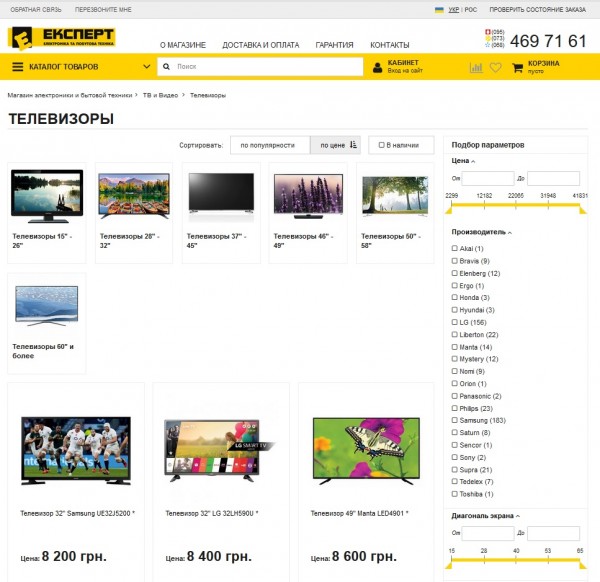The height and width of the screenshot is (582, 600).
Task: Click Кабинет Вход на сайт link
Action: [405, 67]
